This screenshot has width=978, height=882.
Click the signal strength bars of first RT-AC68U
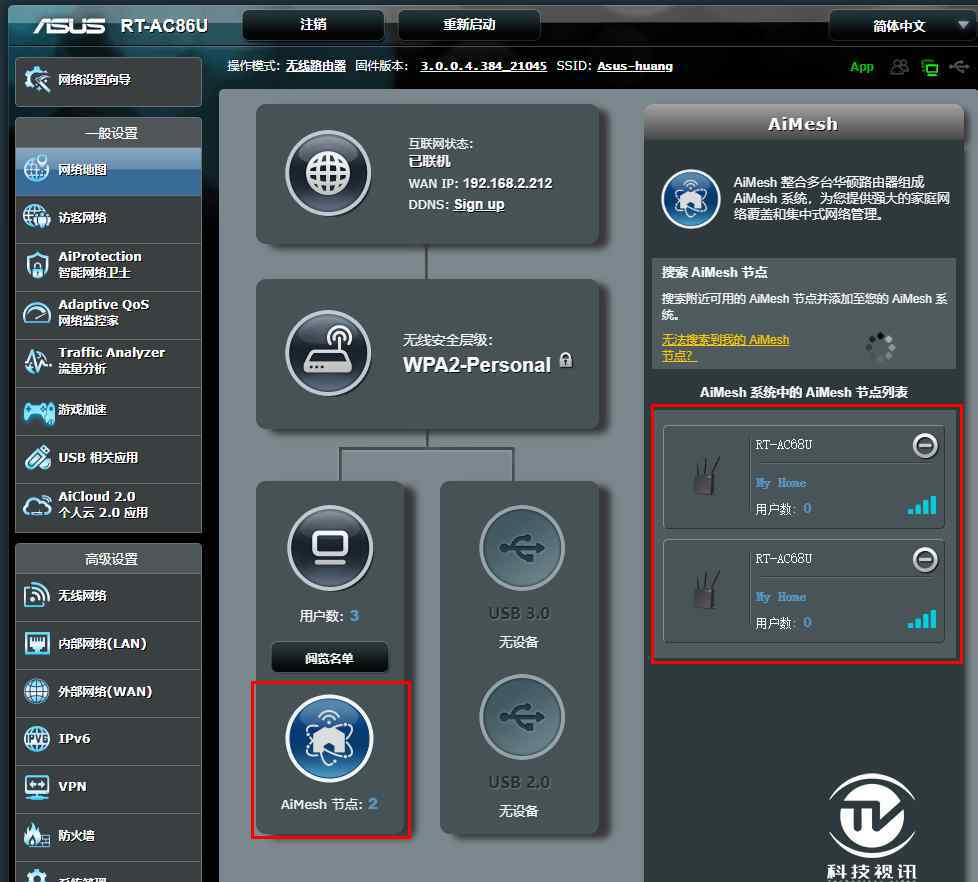[922, 505]
